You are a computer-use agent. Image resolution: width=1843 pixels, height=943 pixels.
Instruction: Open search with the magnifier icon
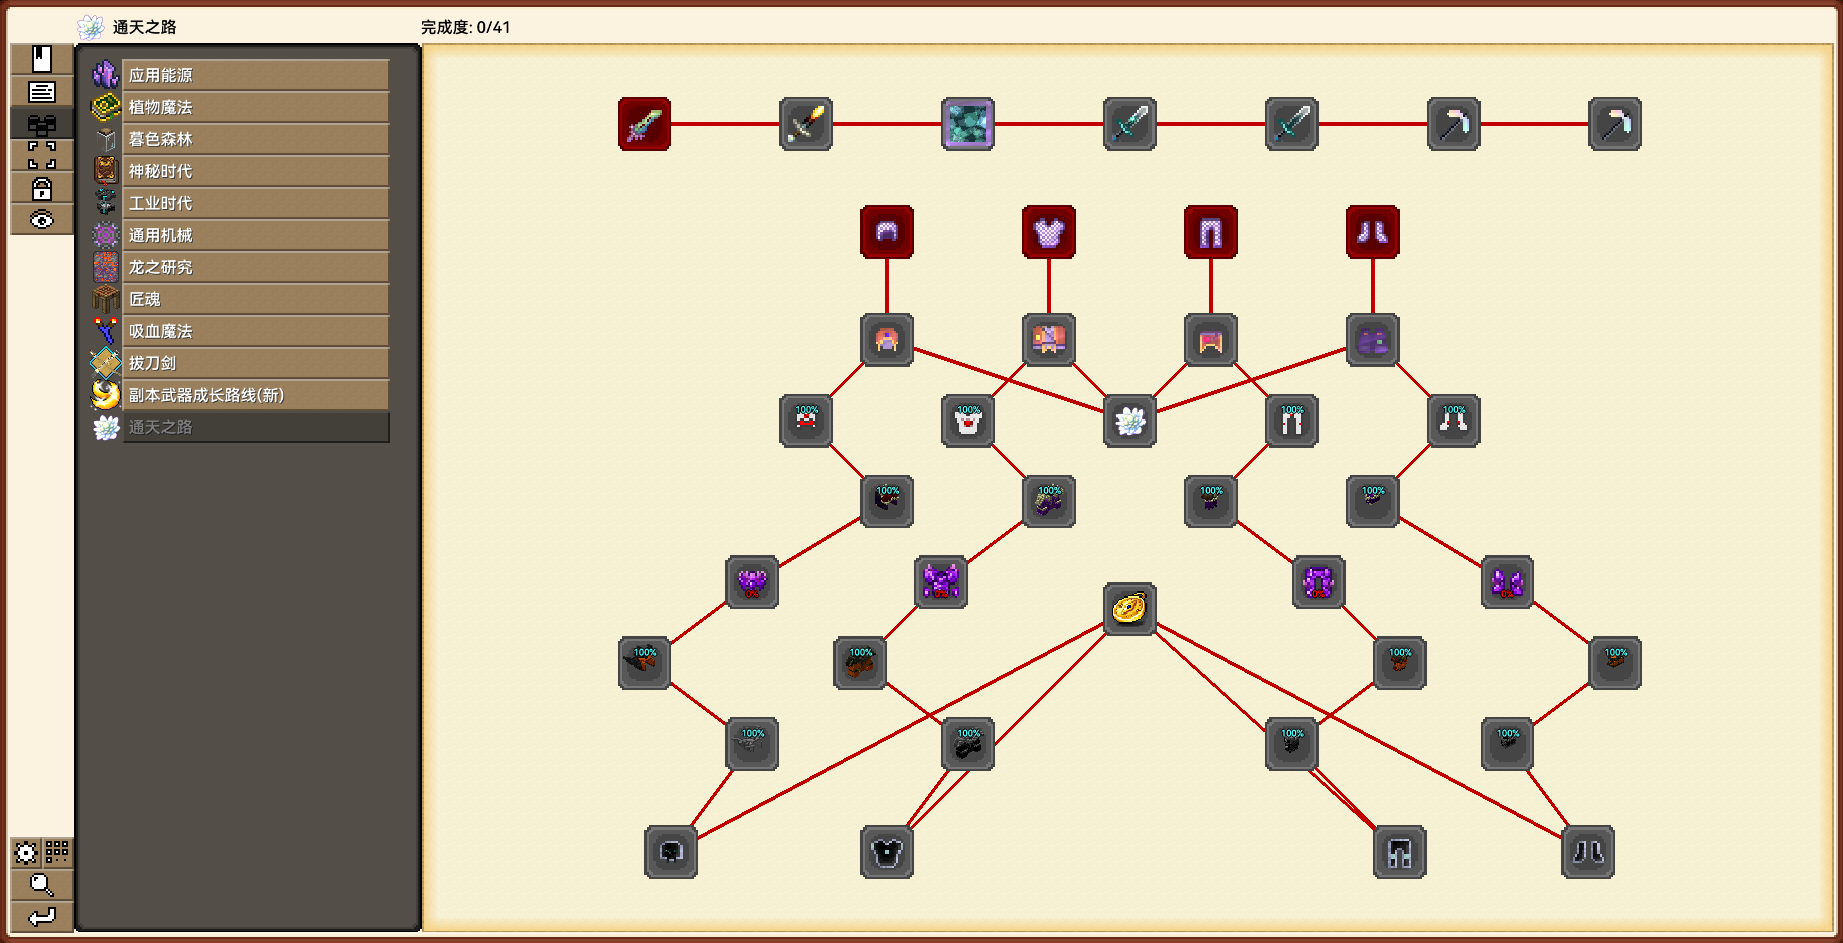41,884
